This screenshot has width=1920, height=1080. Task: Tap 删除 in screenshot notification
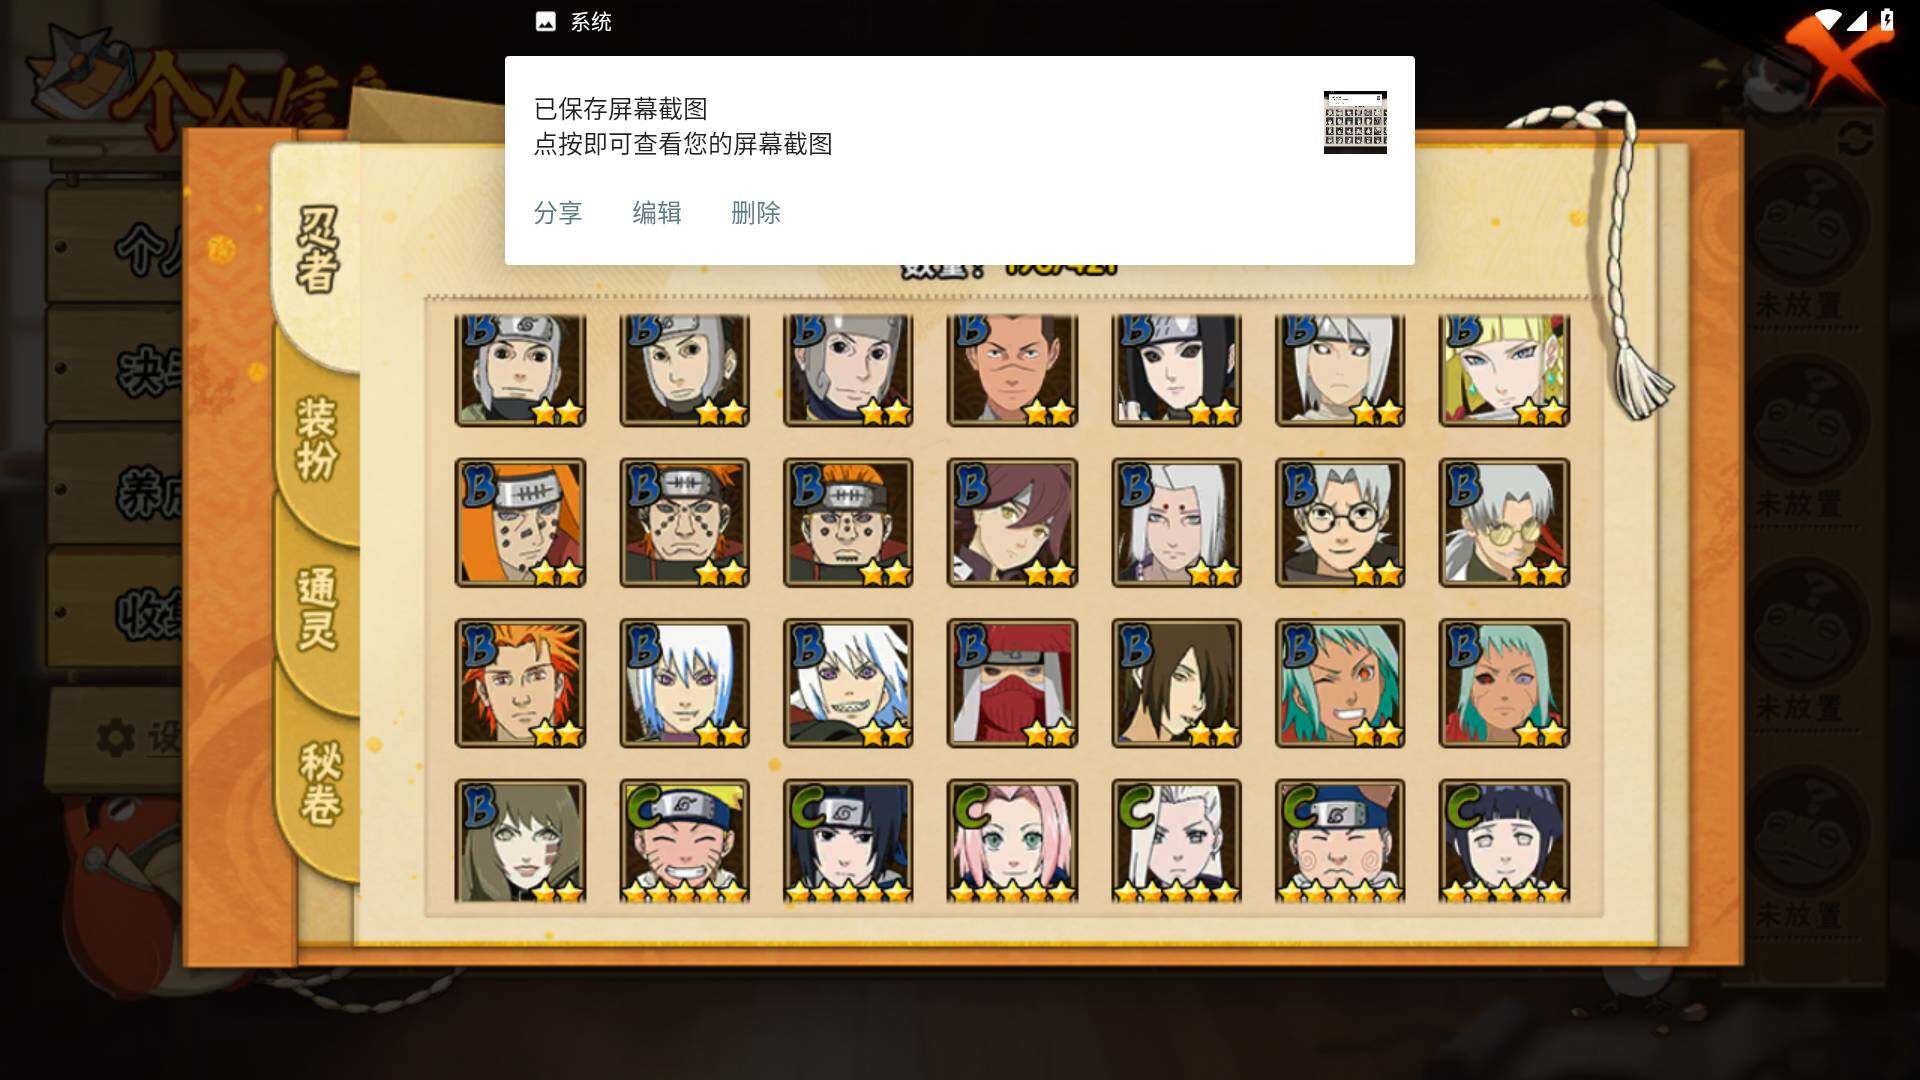[756, 213]
